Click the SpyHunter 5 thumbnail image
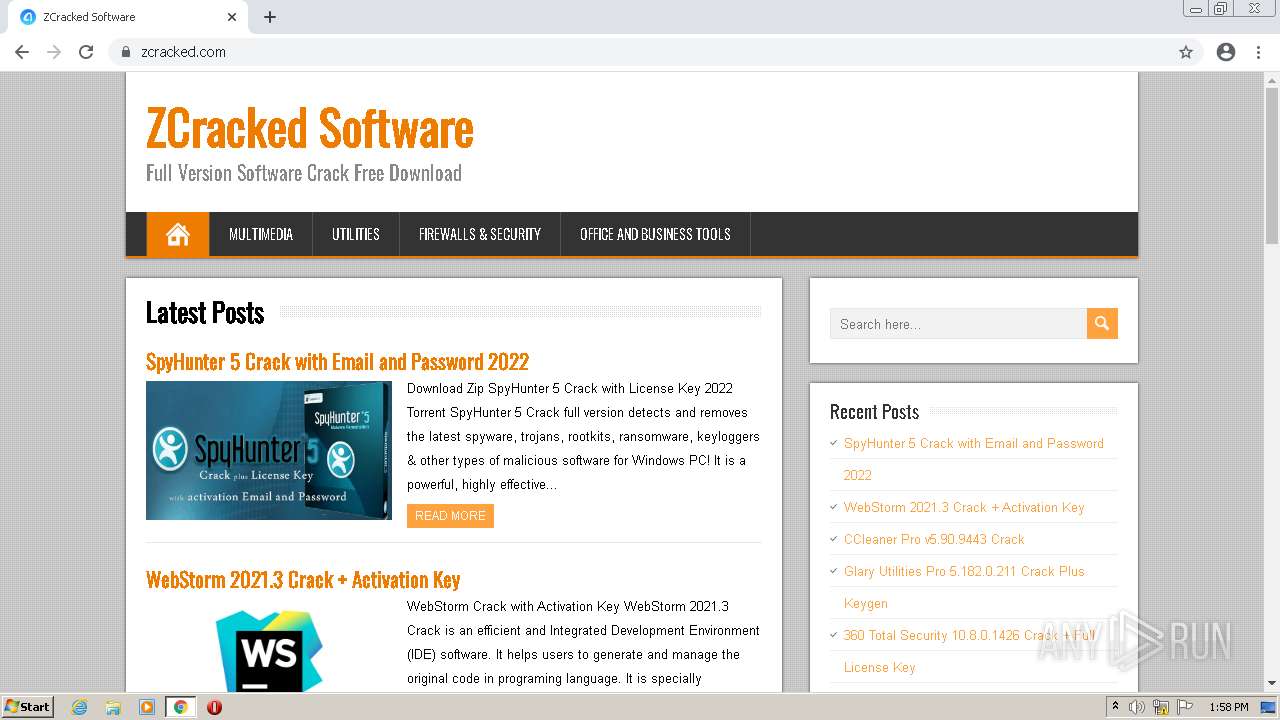The height and width of the screenshot is (720, 1280). (x=269, y=450)
